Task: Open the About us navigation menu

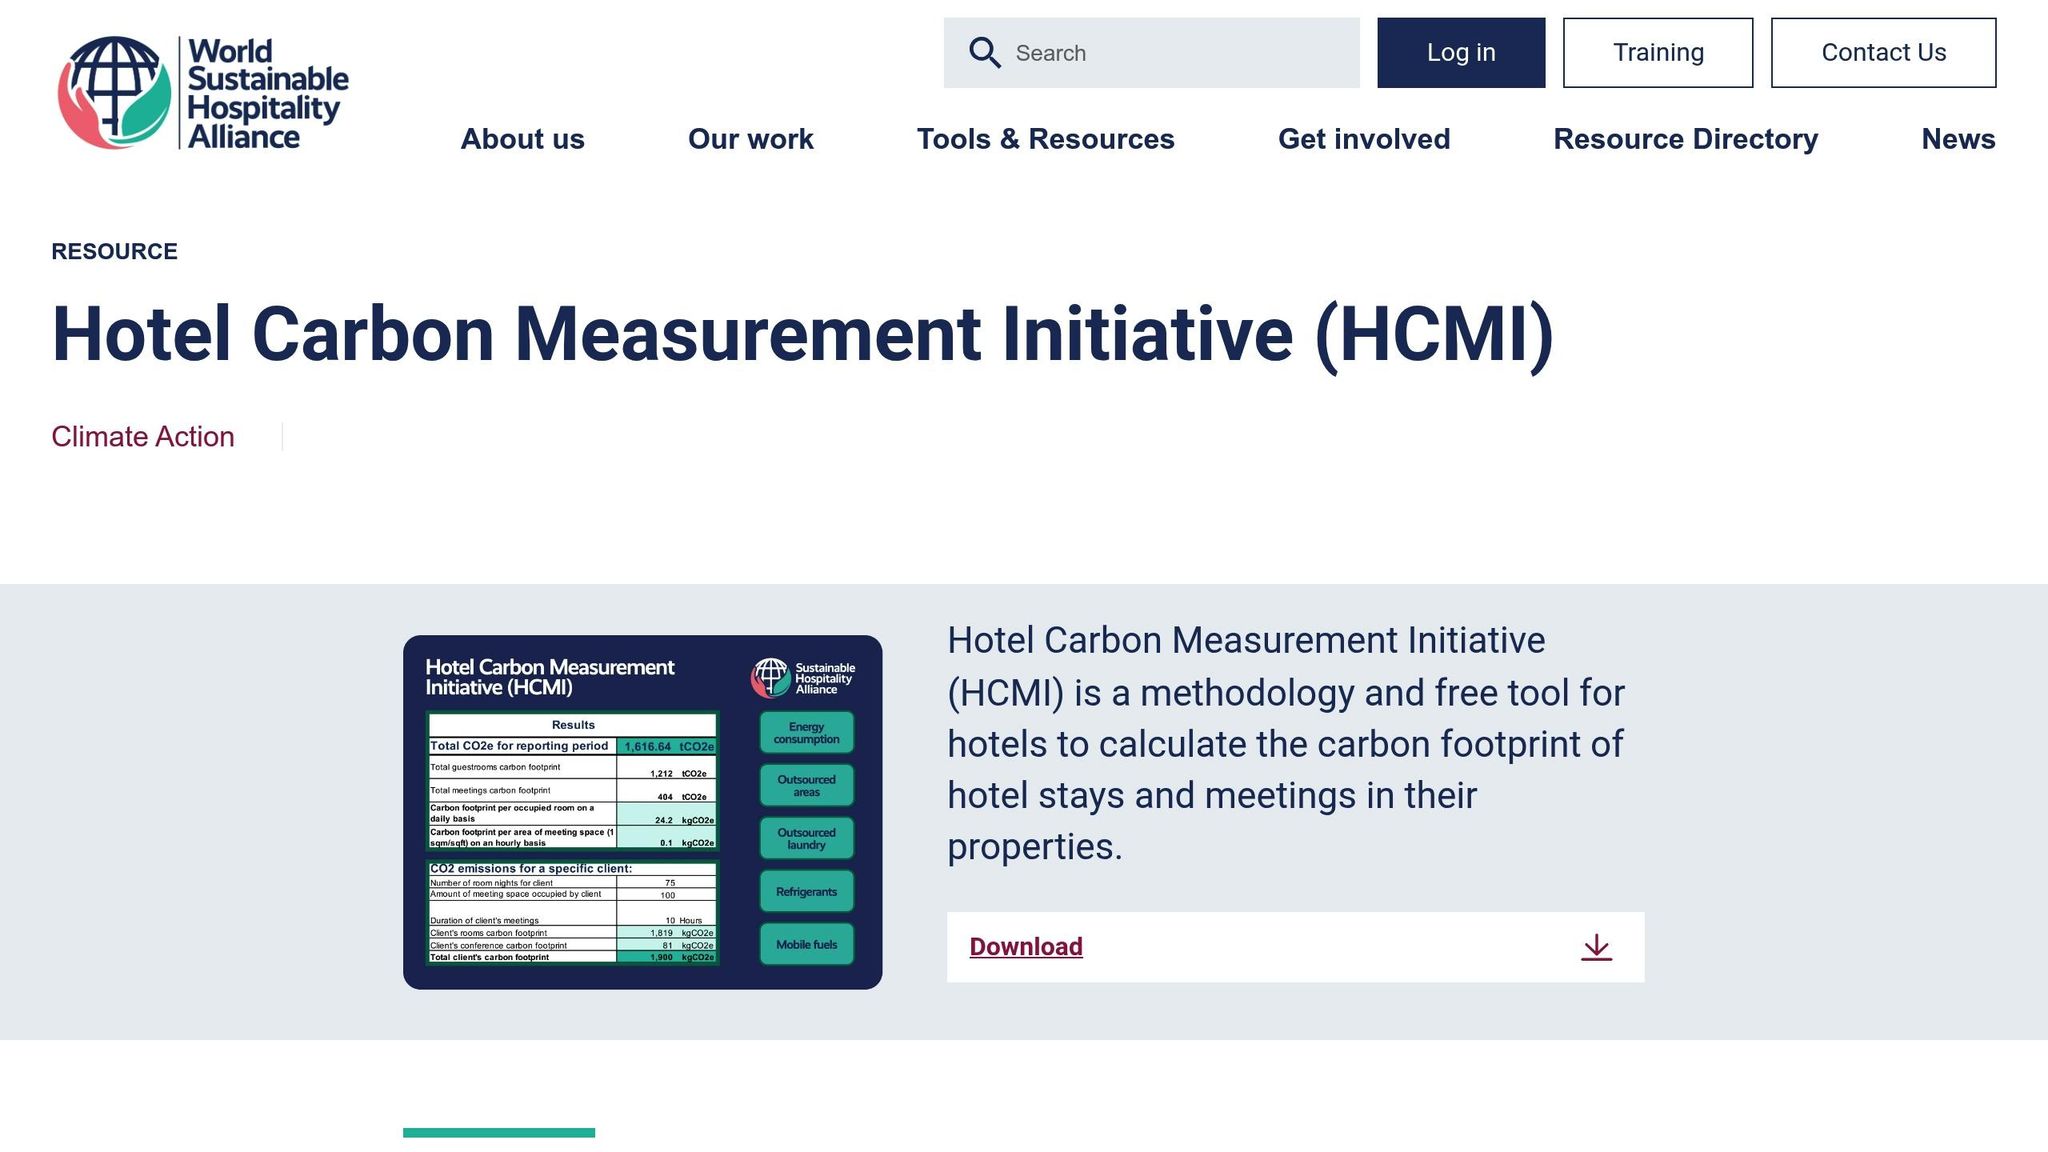Action: tap(522, 139)
